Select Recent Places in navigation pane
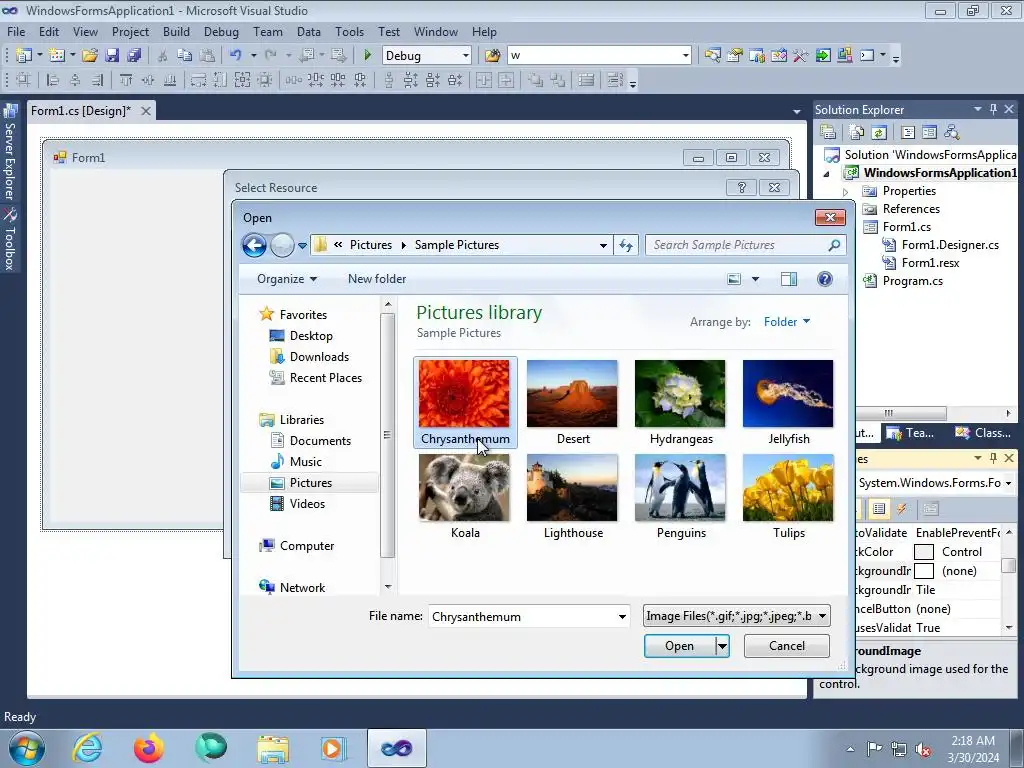Screen dimensions: 1024x768 325,377
